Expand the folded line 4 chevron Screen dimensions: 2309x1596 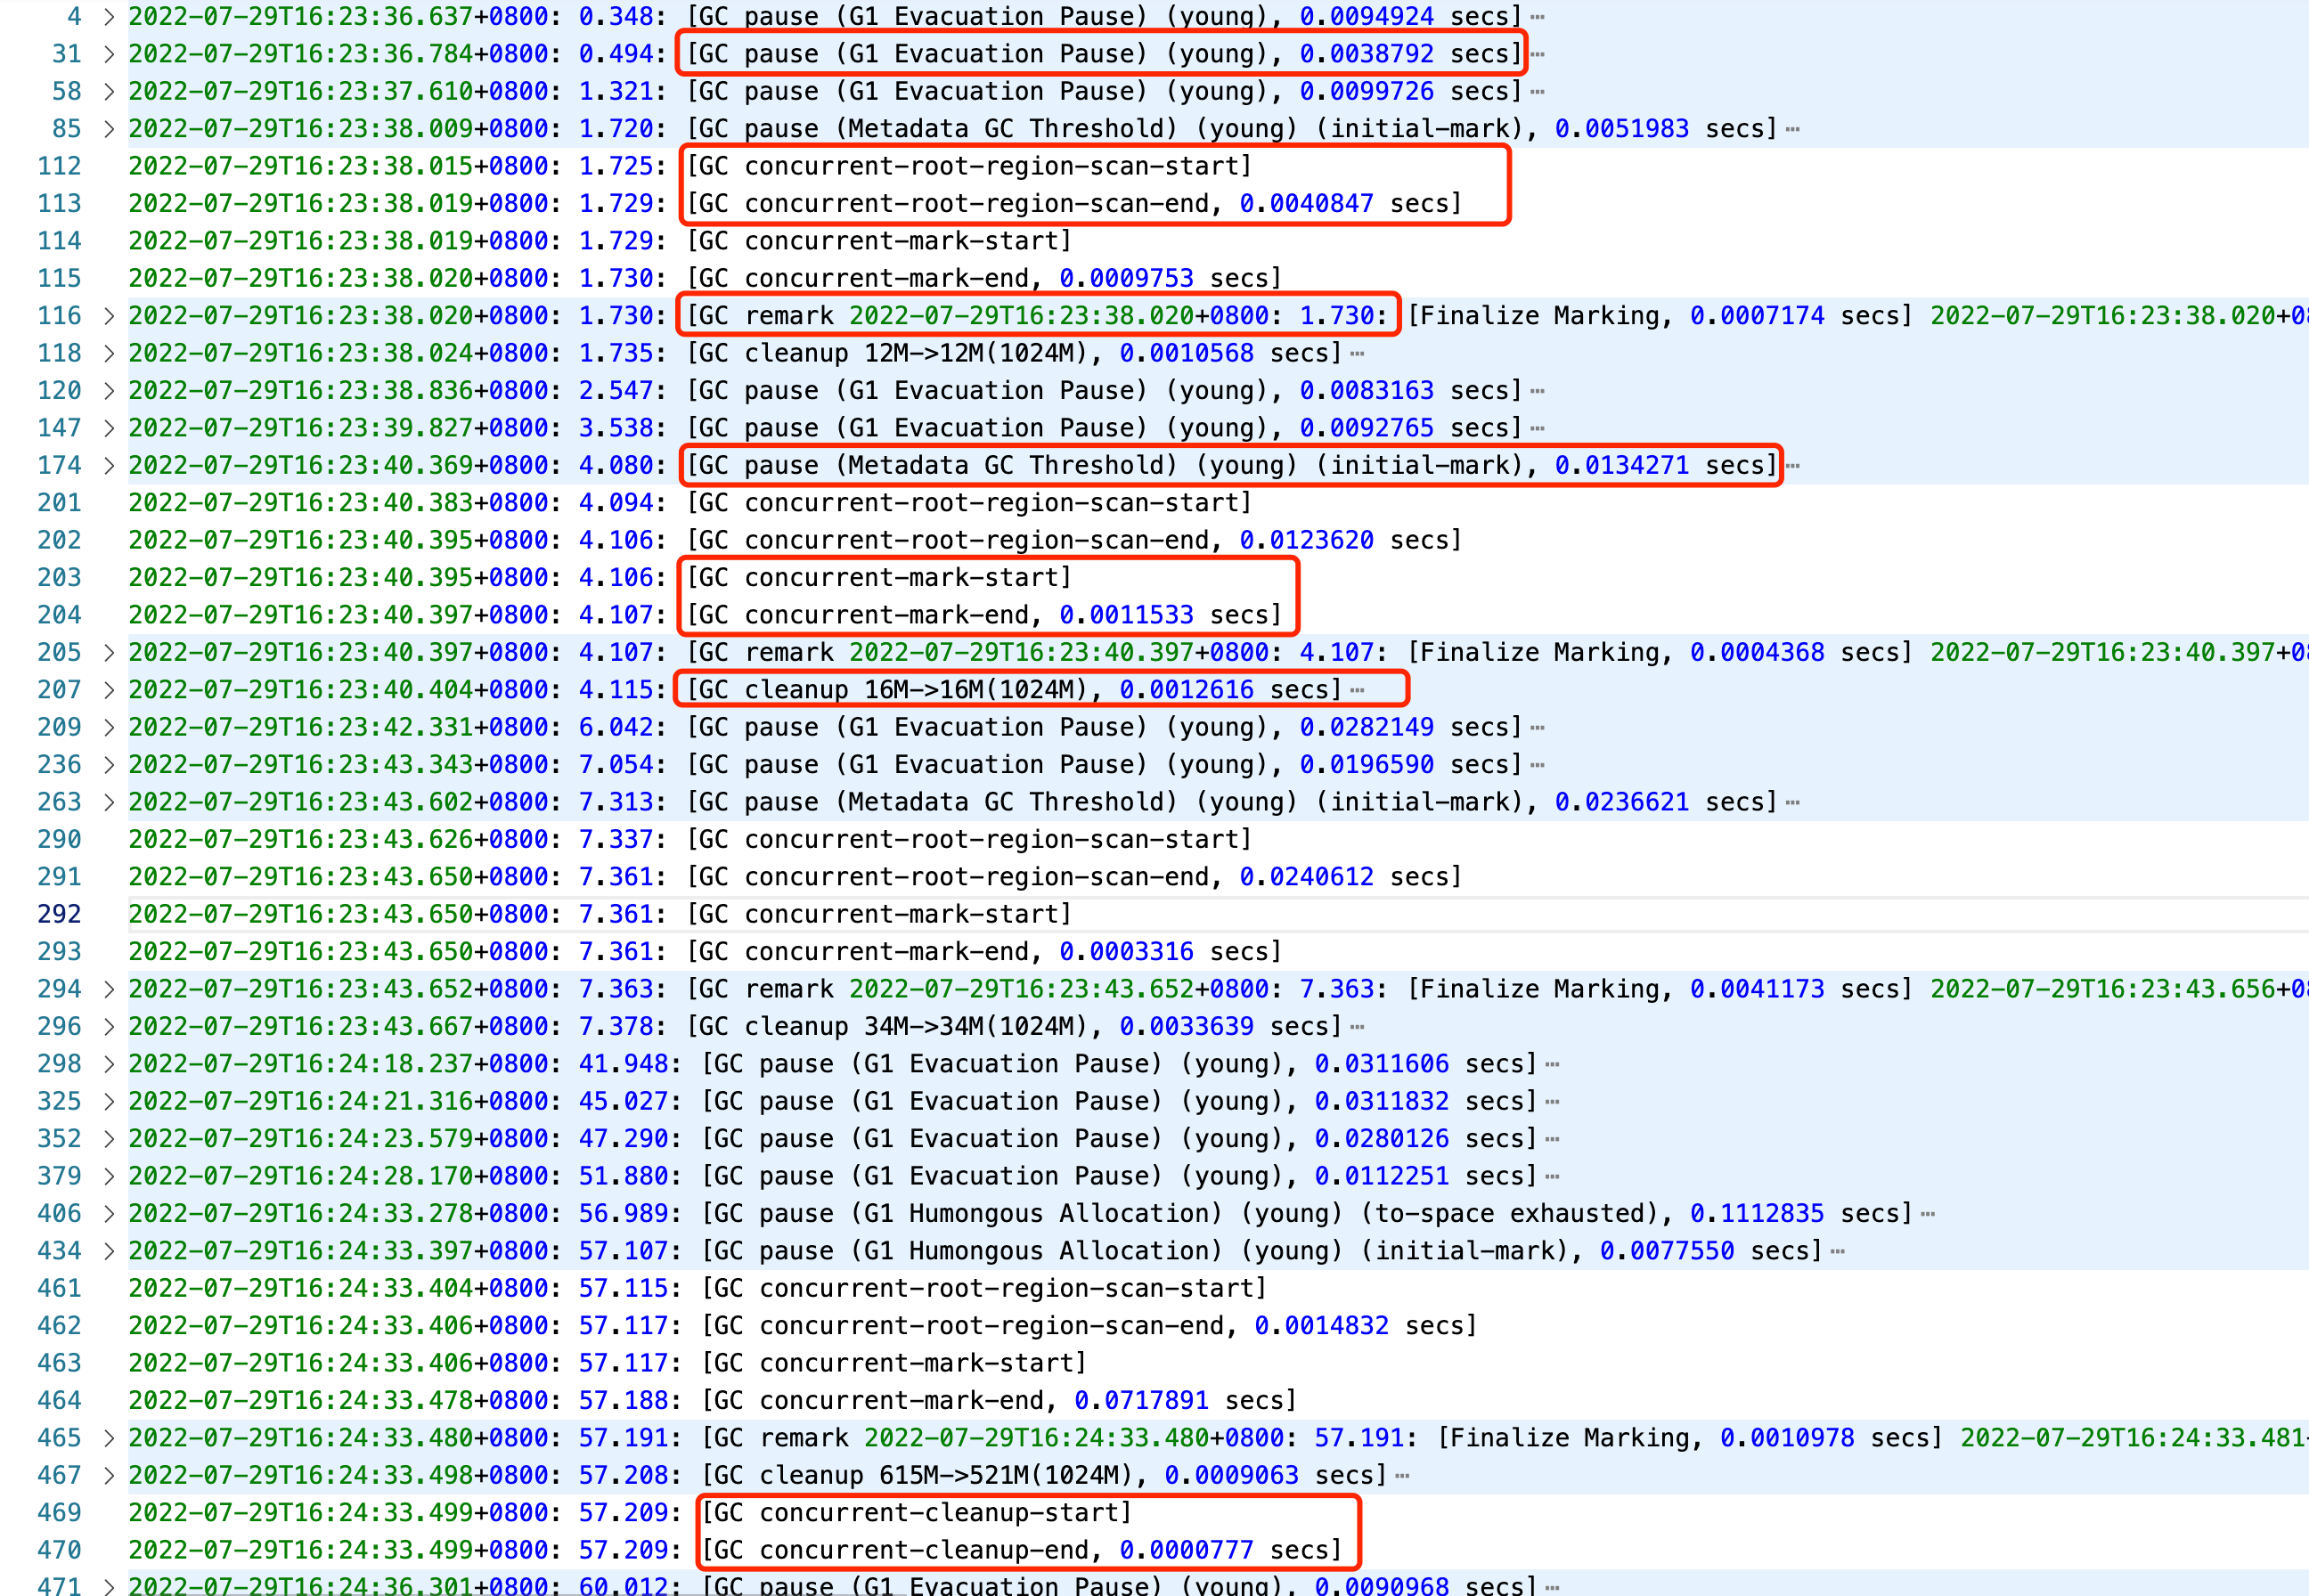tap(108, 17)
